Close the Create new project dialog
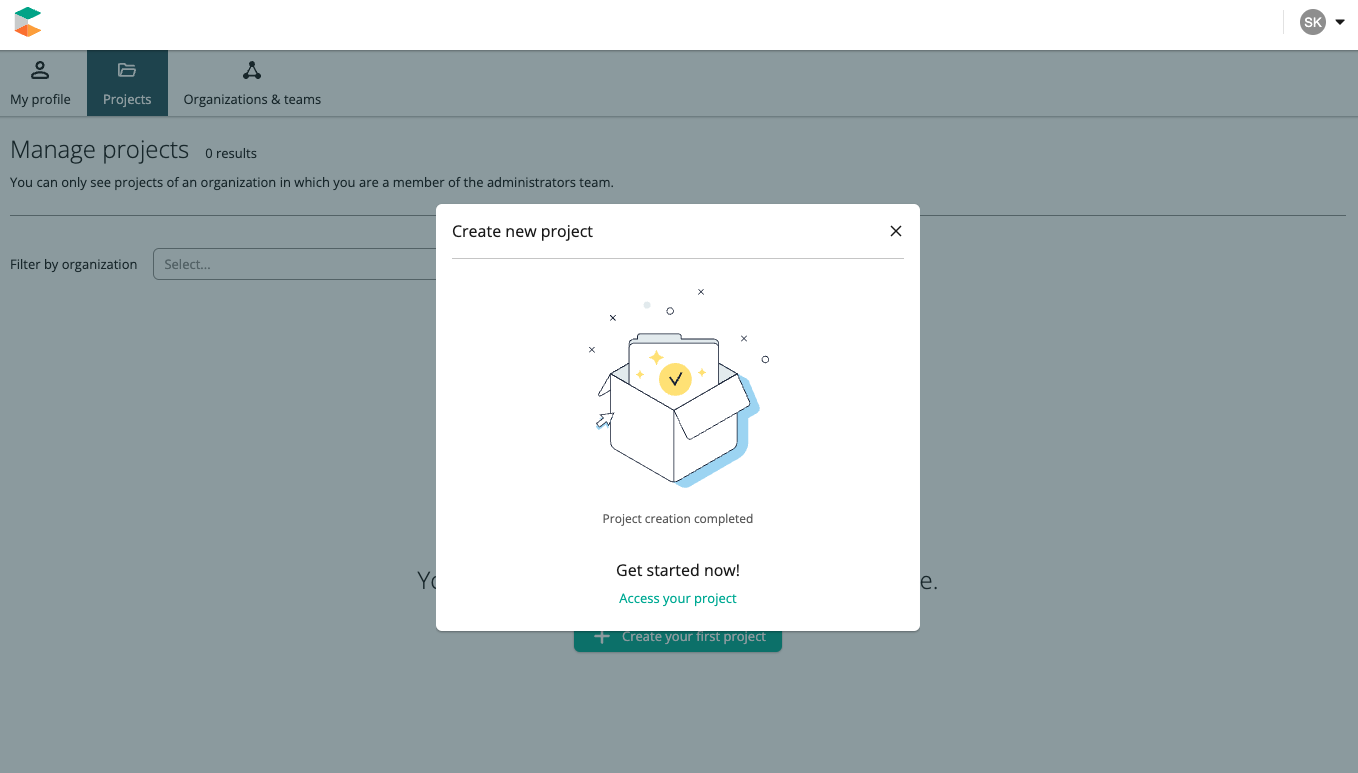The image size is (1358, 773). 896,231
